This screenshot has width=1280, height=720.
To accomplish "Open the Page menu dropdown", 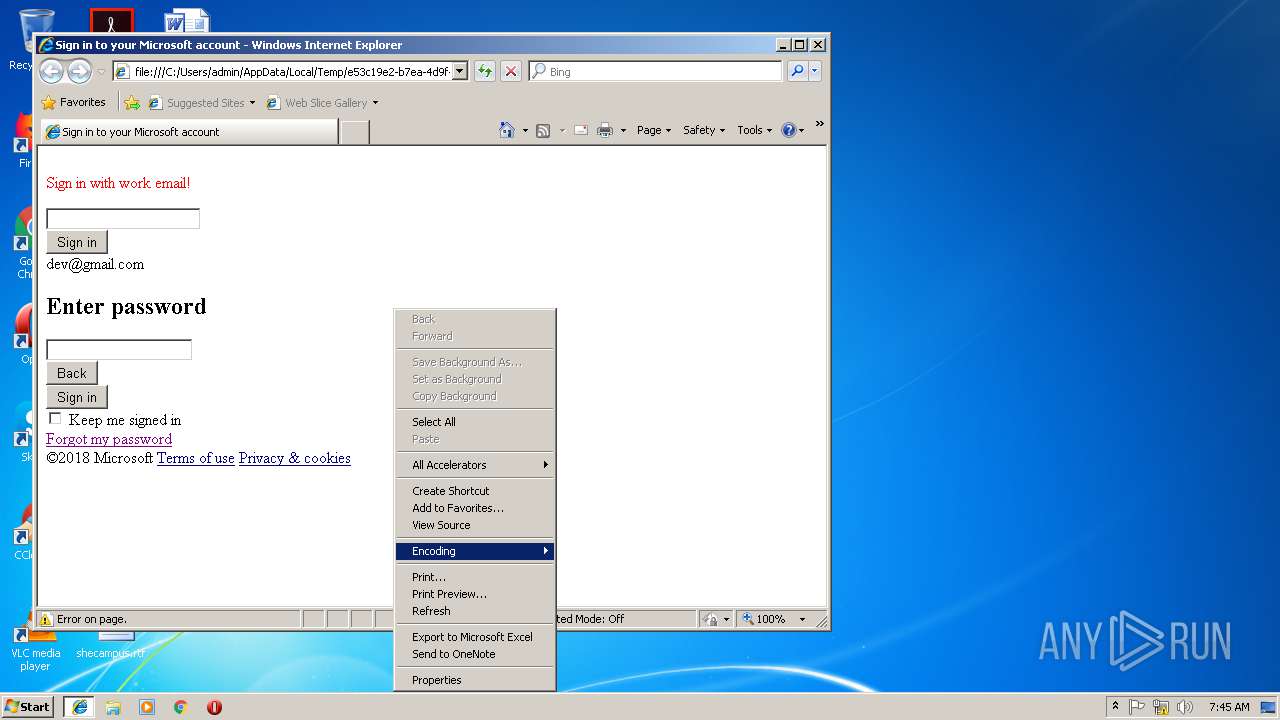I will pyautogui.click(x=654, y=130).
